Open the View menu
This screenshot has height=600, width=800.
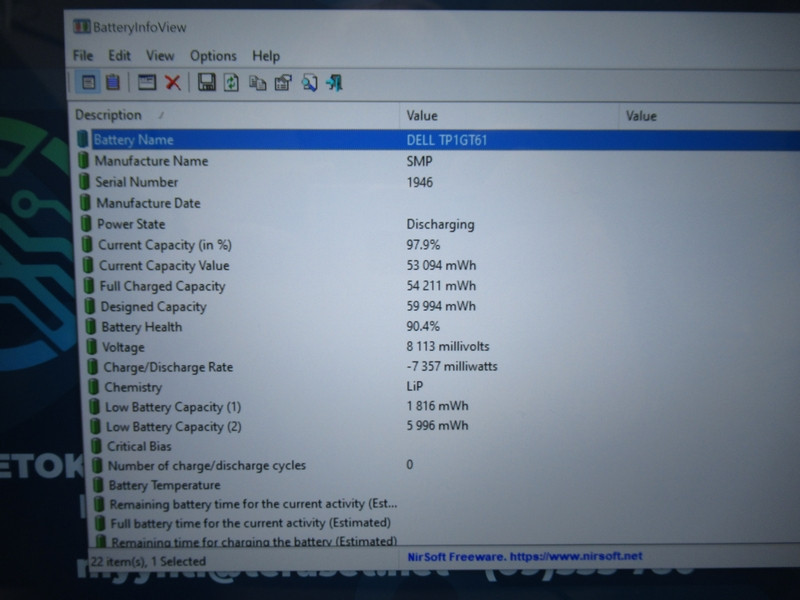click(160, 55)
